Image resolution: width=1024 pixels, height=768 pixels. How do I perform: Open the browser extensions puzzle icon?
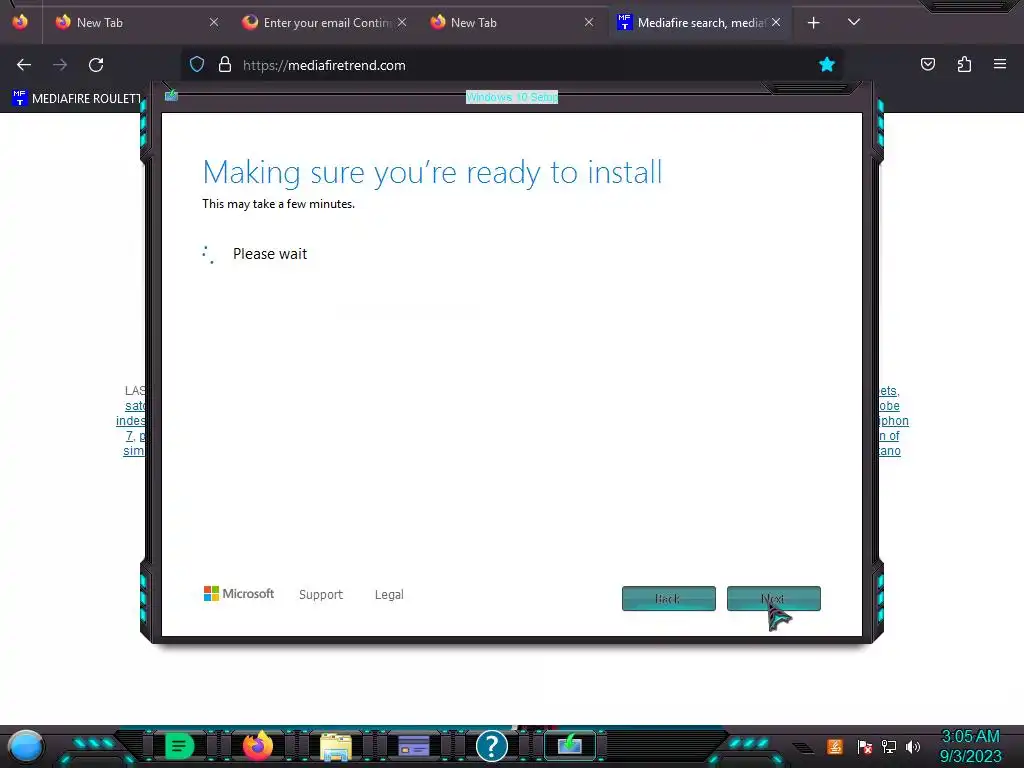[964, 64]
